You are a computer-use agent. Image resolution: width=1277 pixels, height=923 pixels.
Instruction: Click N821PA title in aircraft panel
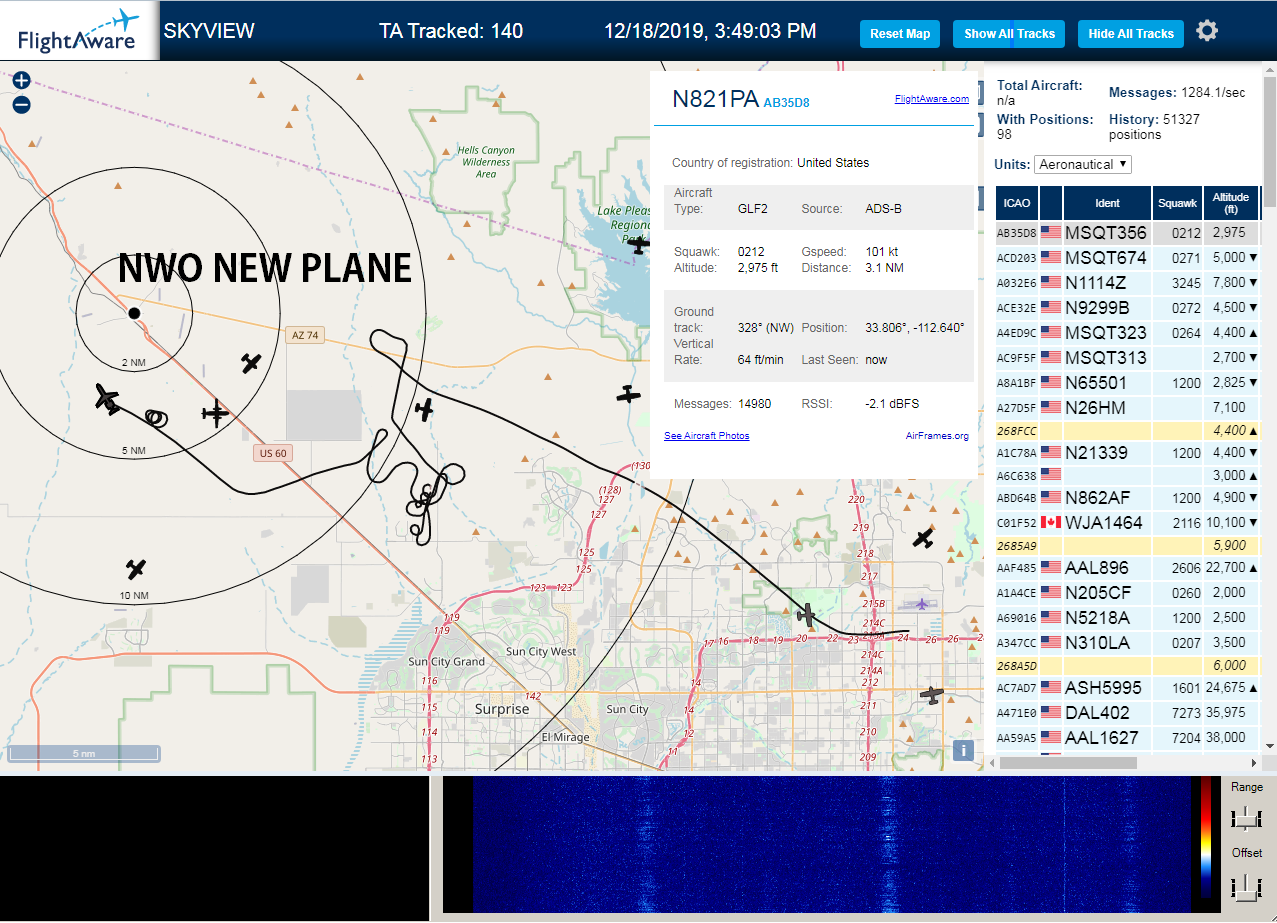[715, 99]
